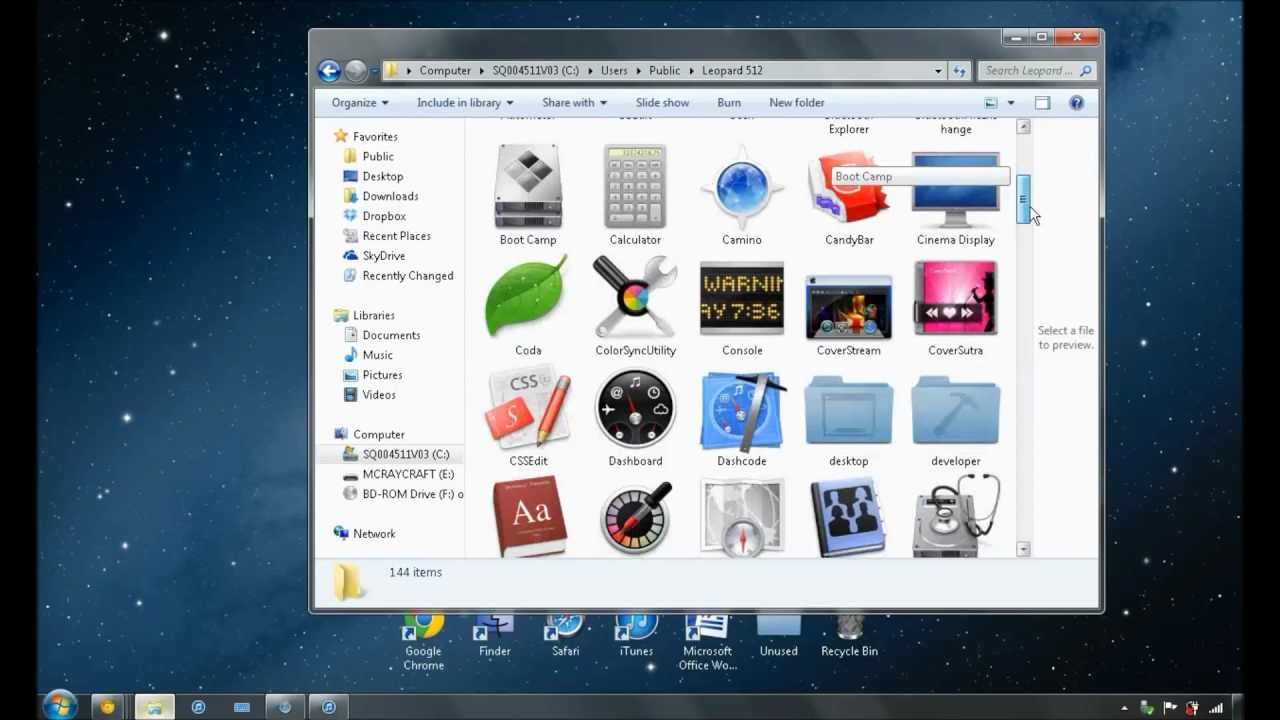Open the Include in library dropdown

pyautogui.click(x=465, y=102)
